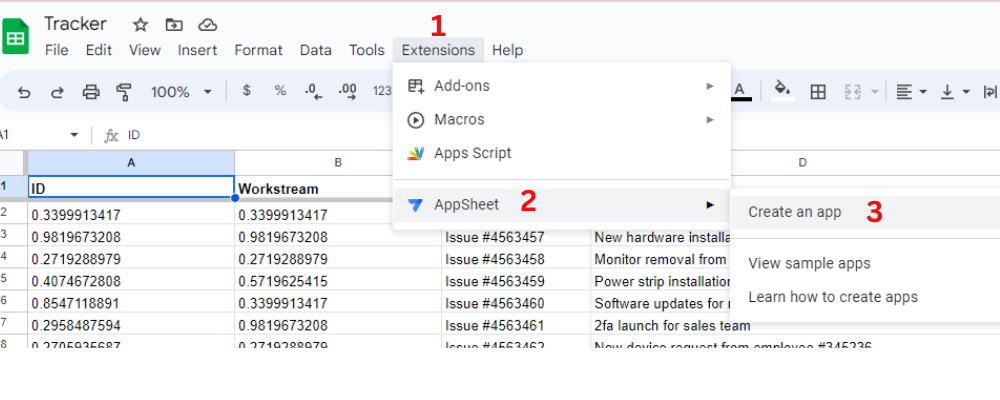Select column D header
This screenshot has height=400, width=1000.
[x=802, y=163]
